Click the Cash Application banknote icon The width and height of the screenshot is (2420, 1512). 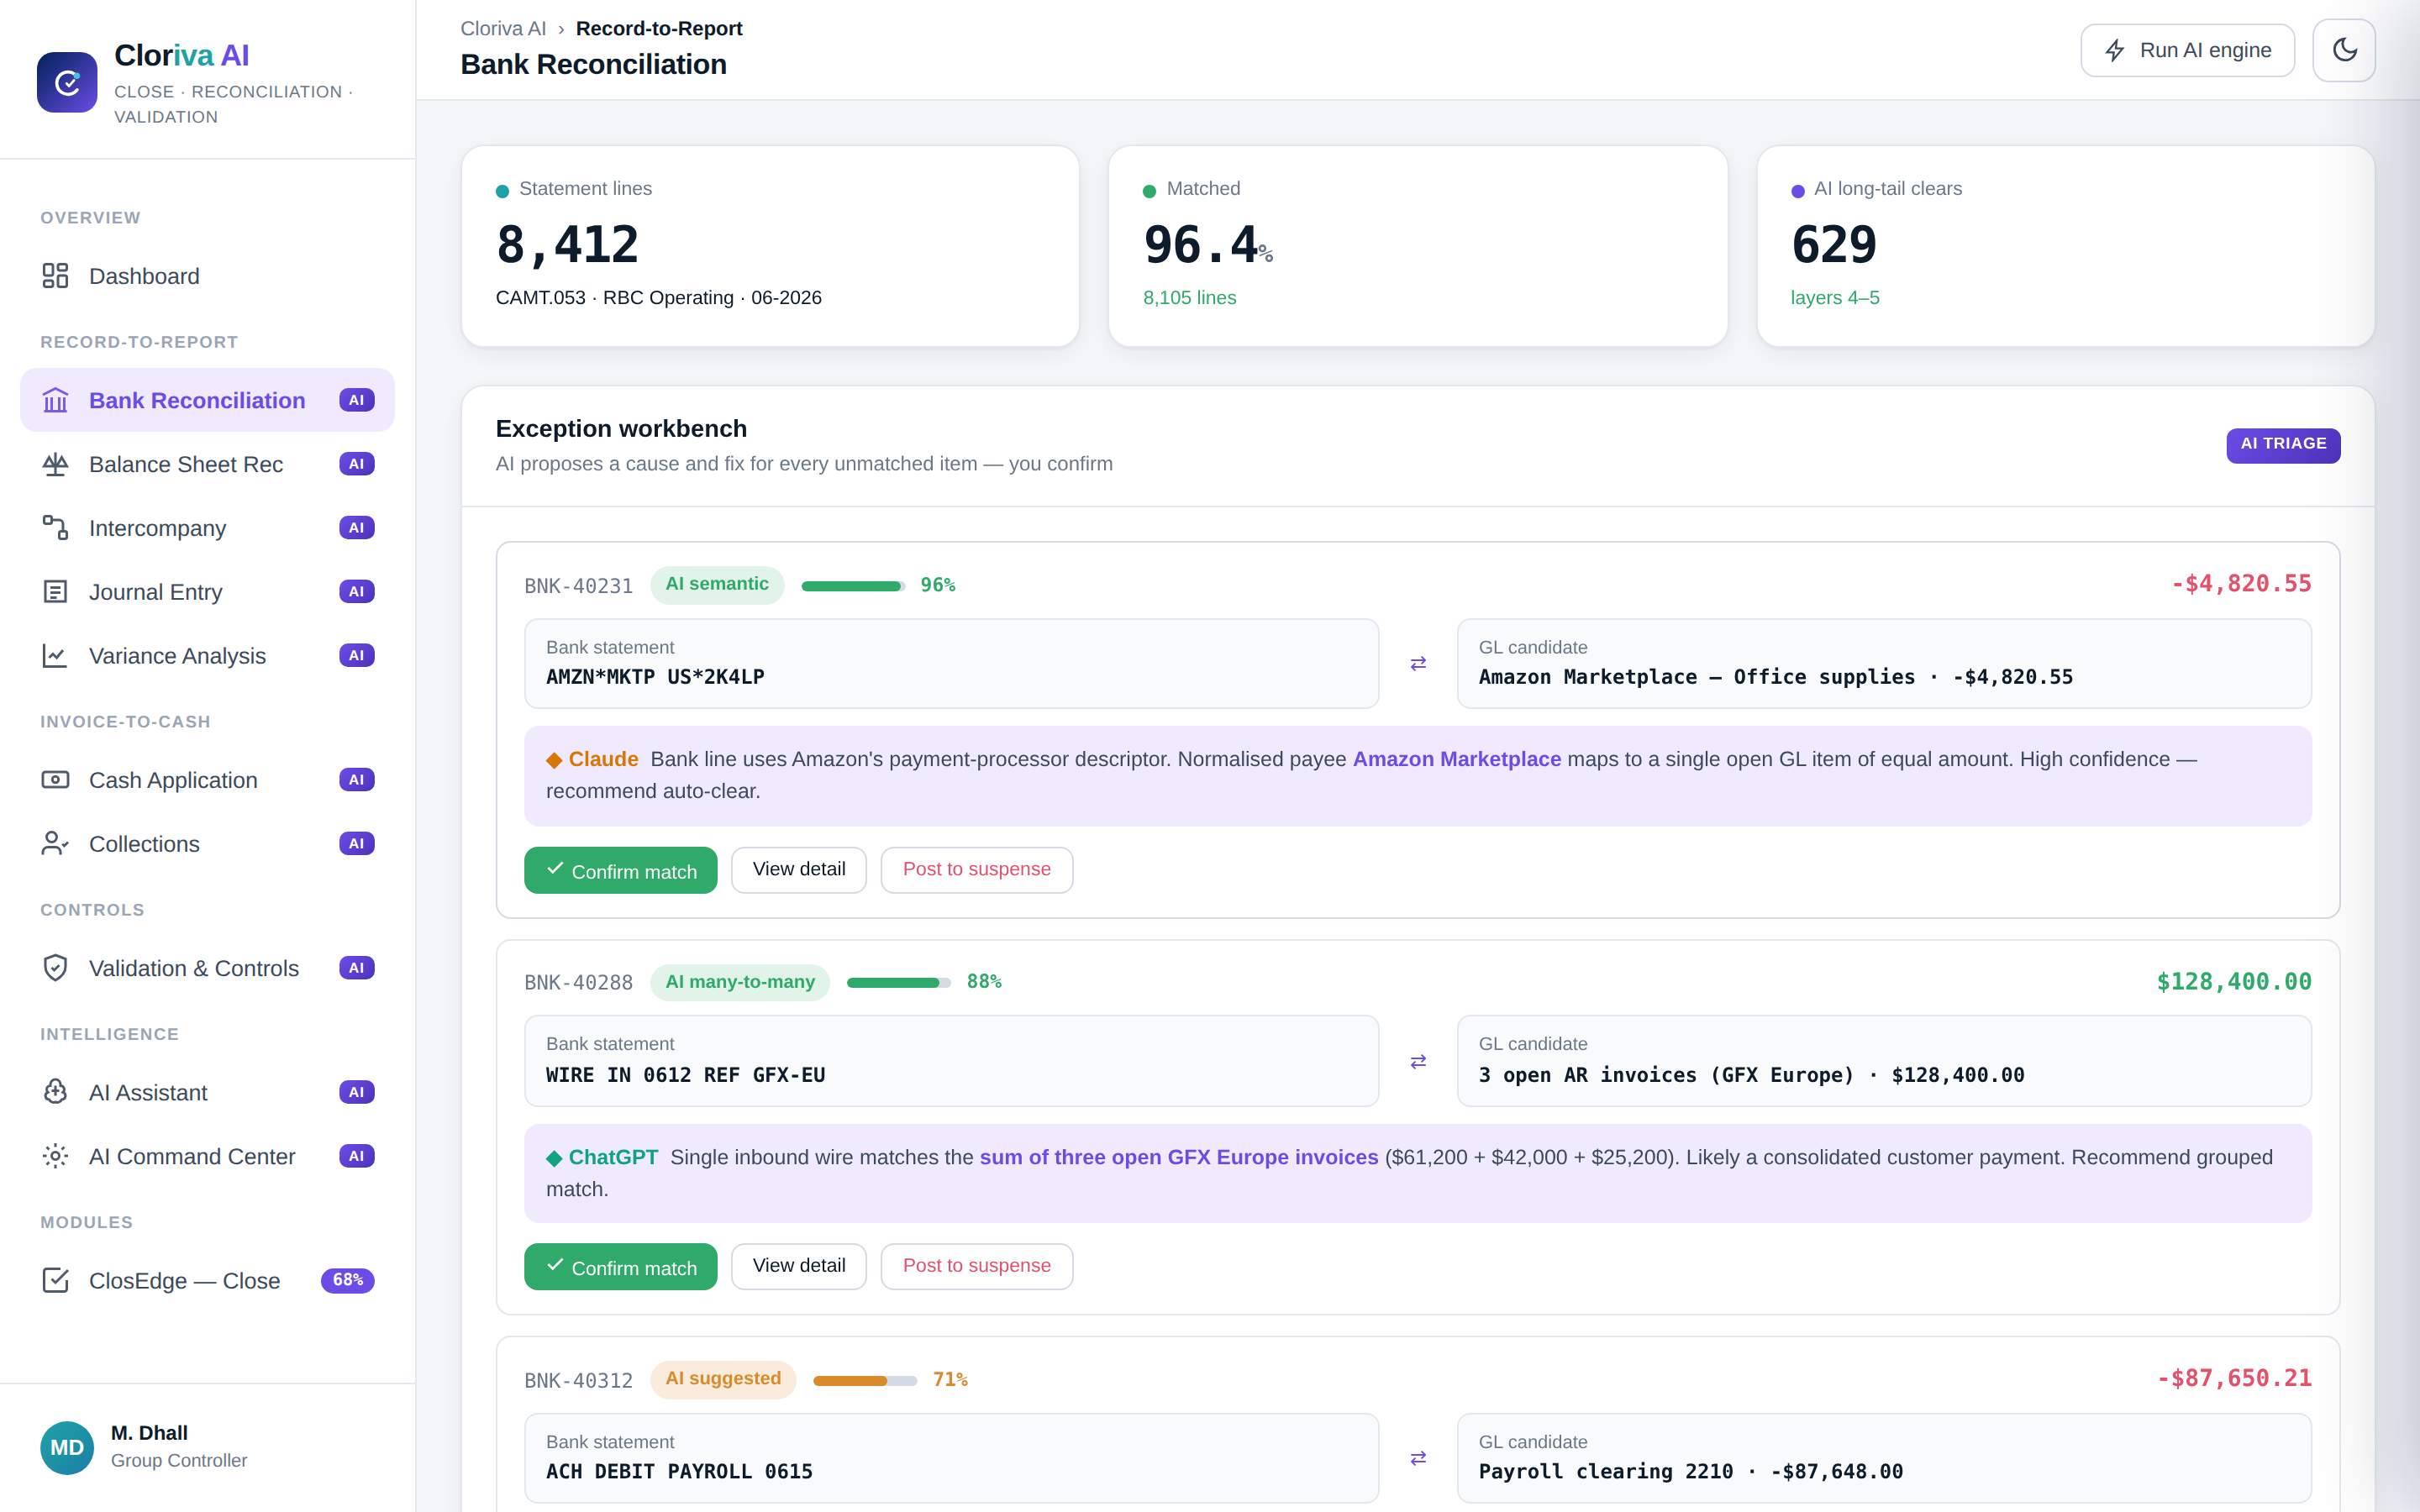55,780
